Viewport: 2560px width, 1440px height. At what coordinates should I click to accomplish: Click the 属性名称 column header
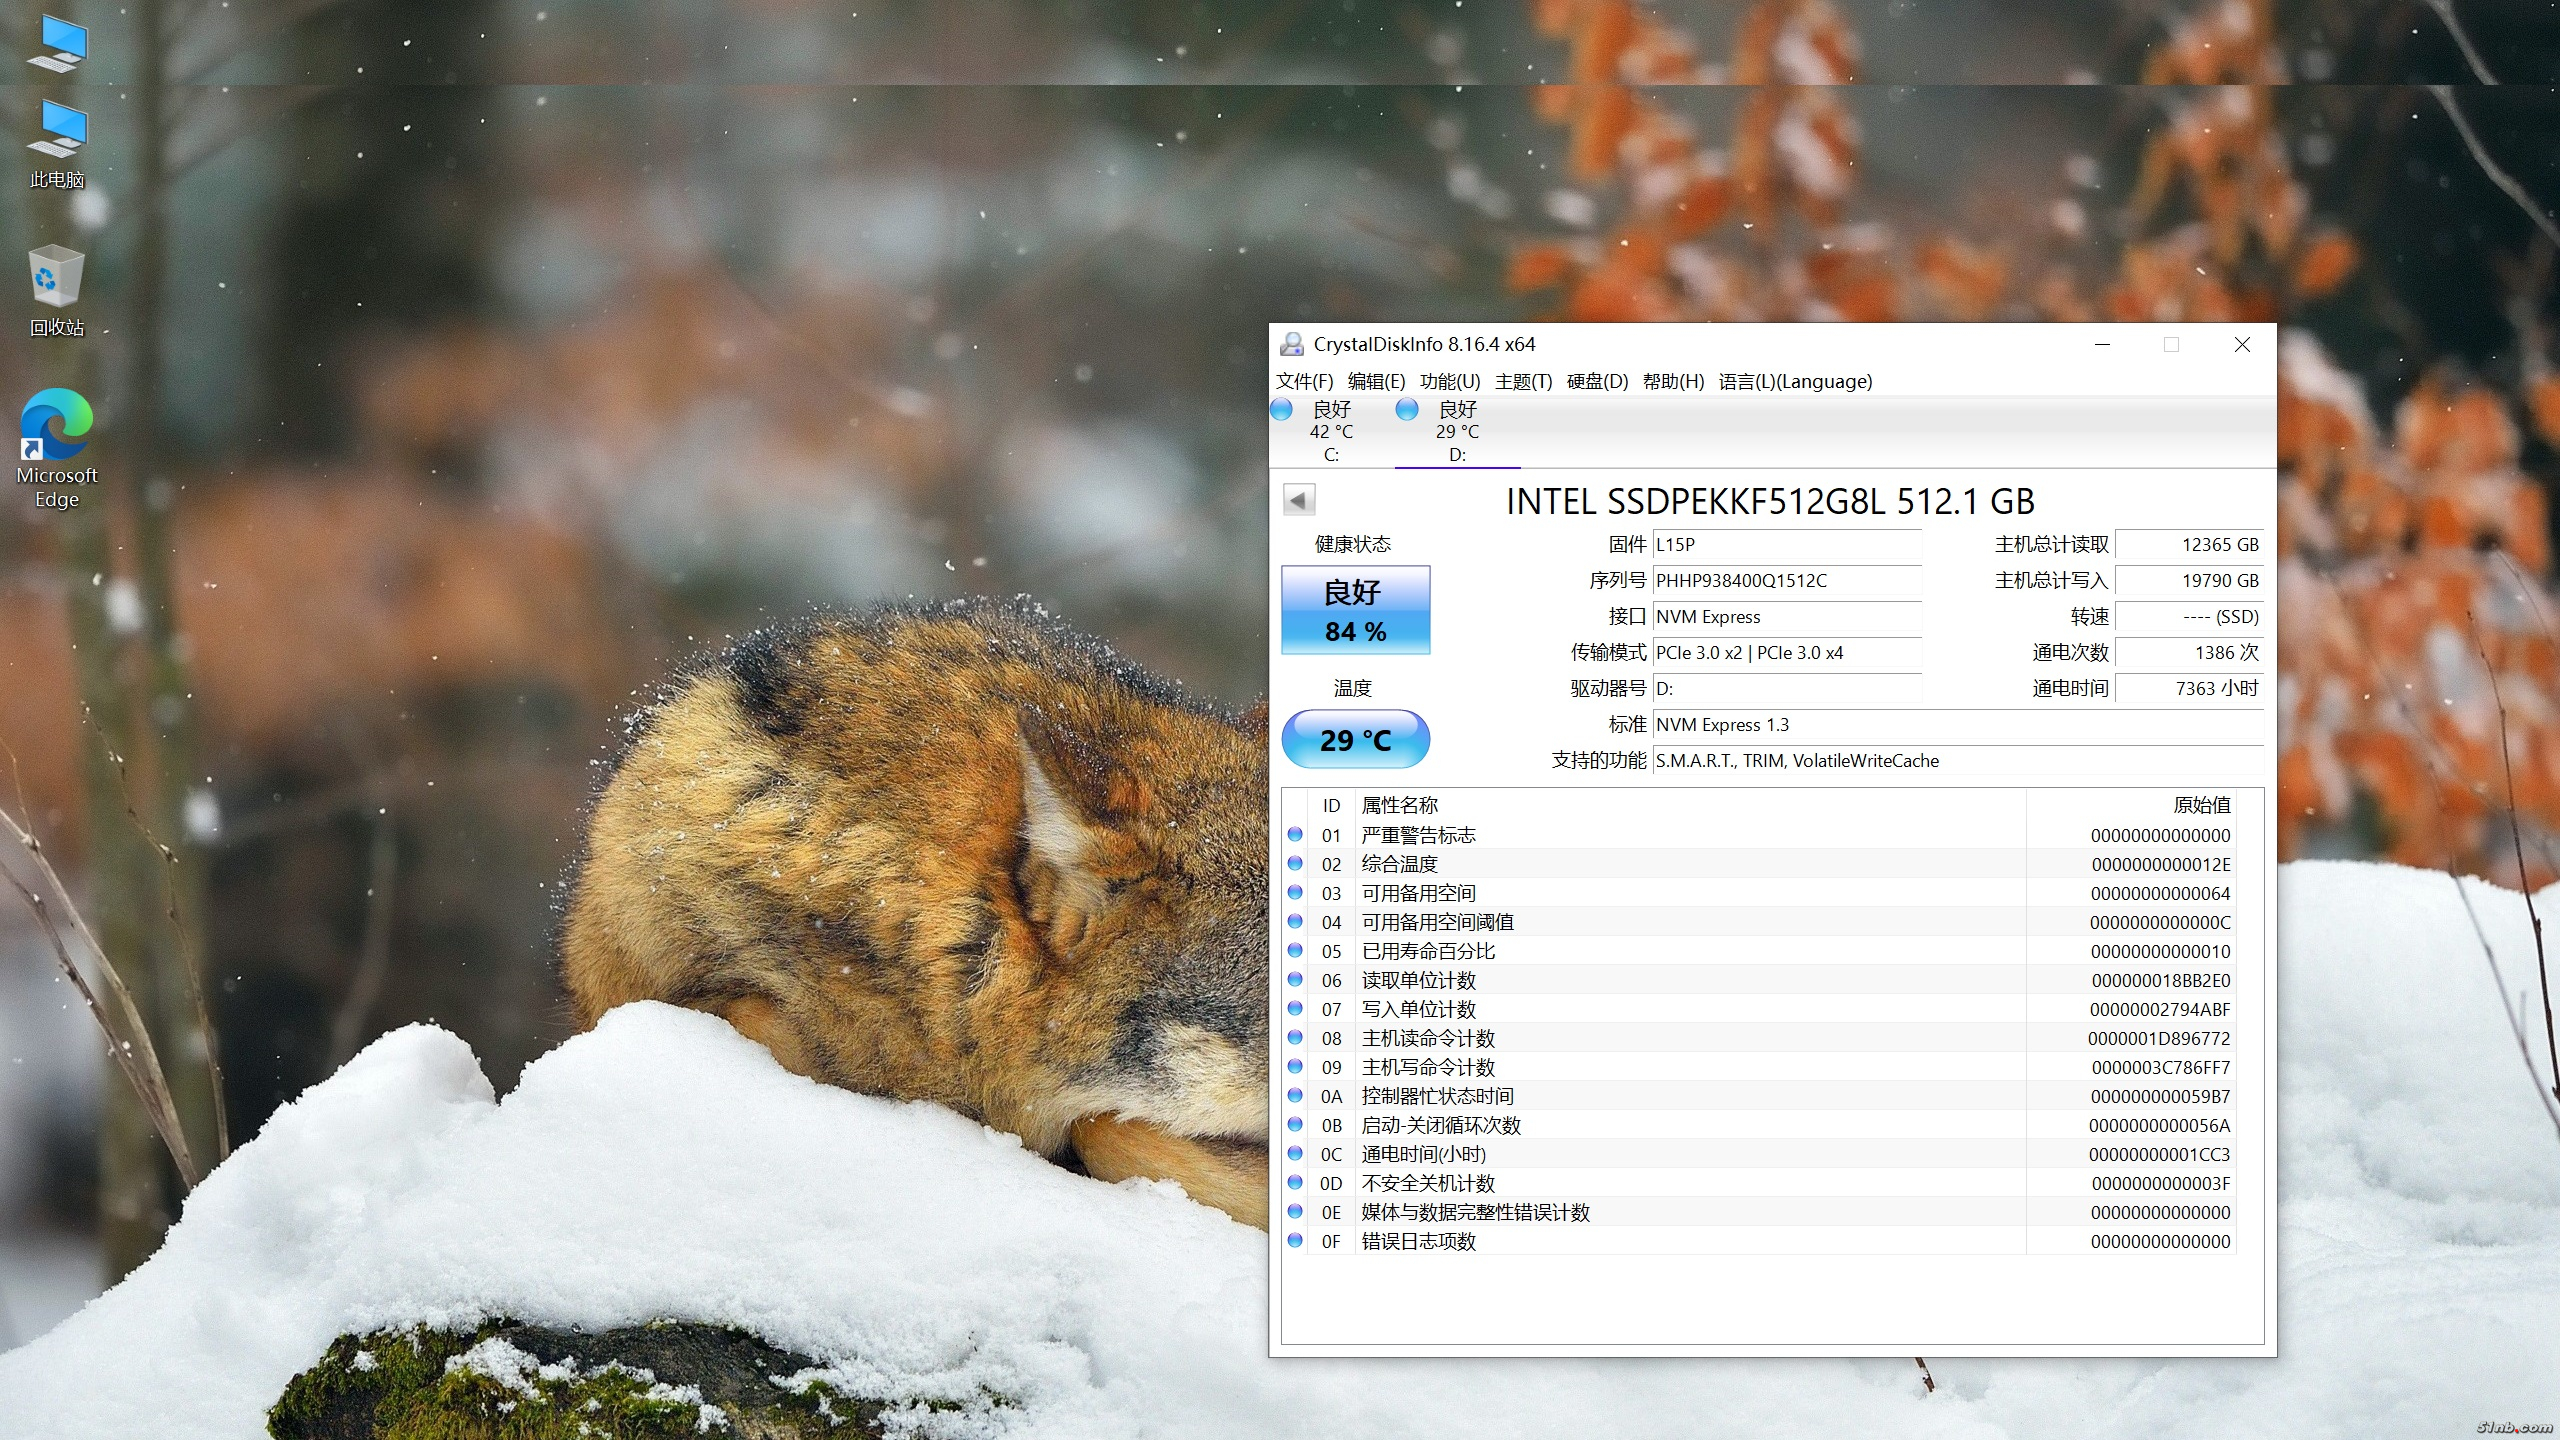point(1691,805)
